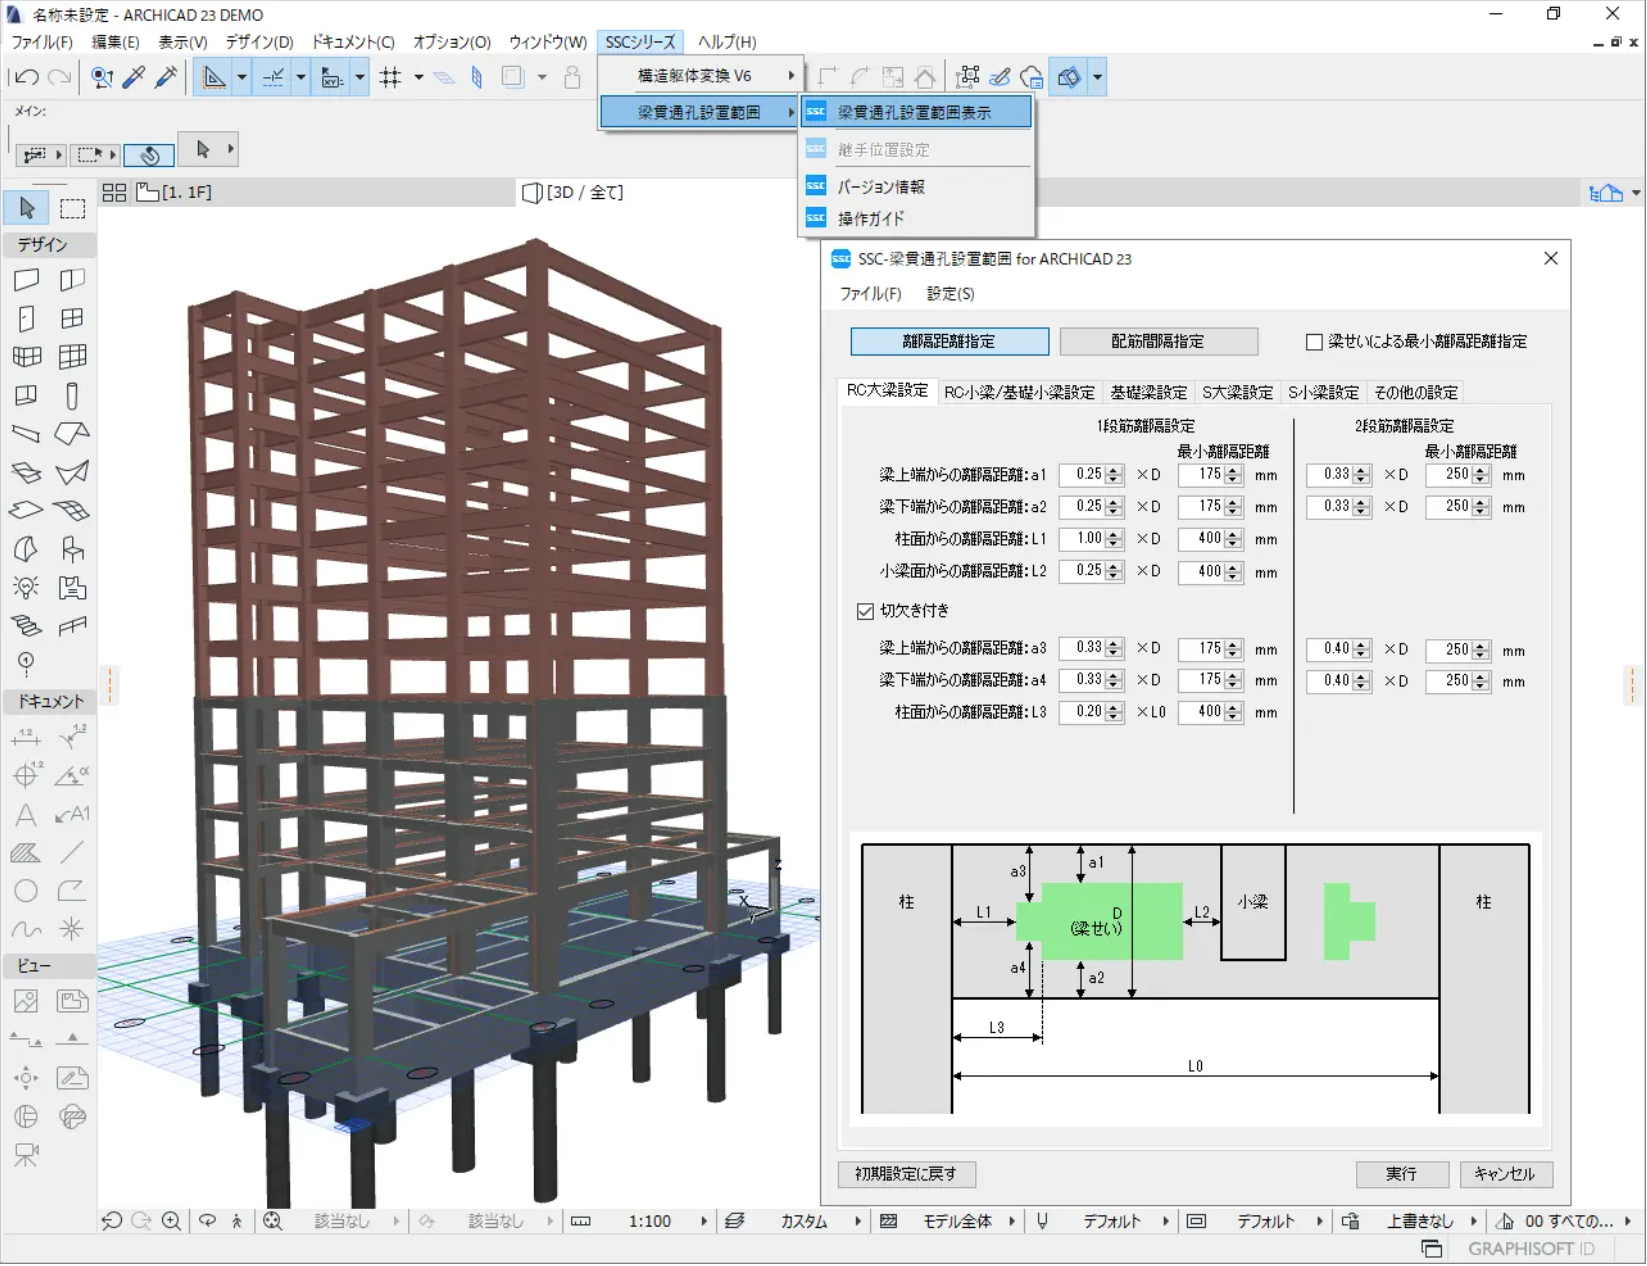Image resolution: width=1647 pixels, height=1266 pixels.
Task: Choose 梁貫通孔設置範囲表示 from the submenu
Action: 916,113
